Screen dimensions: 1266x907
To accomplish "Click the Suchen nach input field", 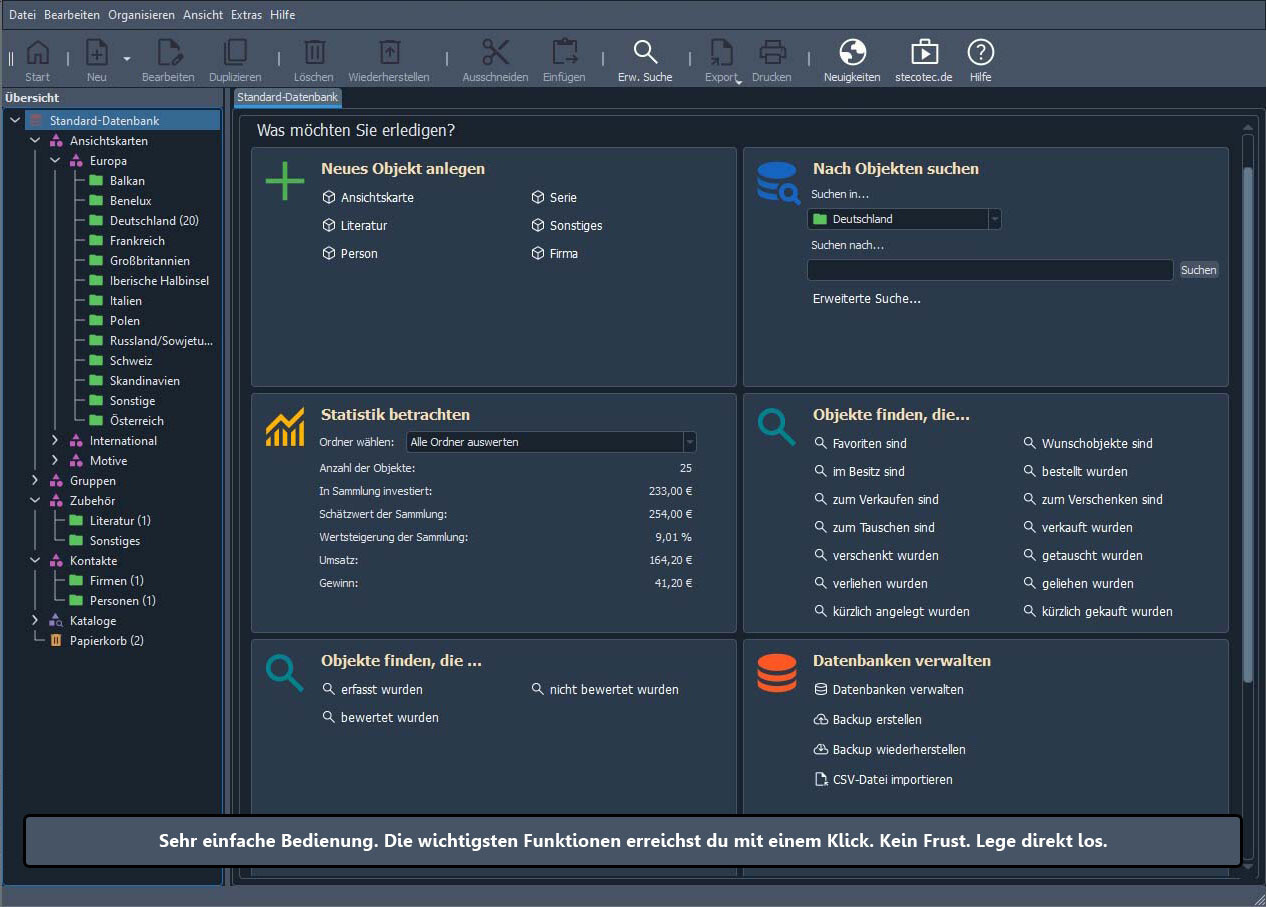I will [x=990, y=270].
